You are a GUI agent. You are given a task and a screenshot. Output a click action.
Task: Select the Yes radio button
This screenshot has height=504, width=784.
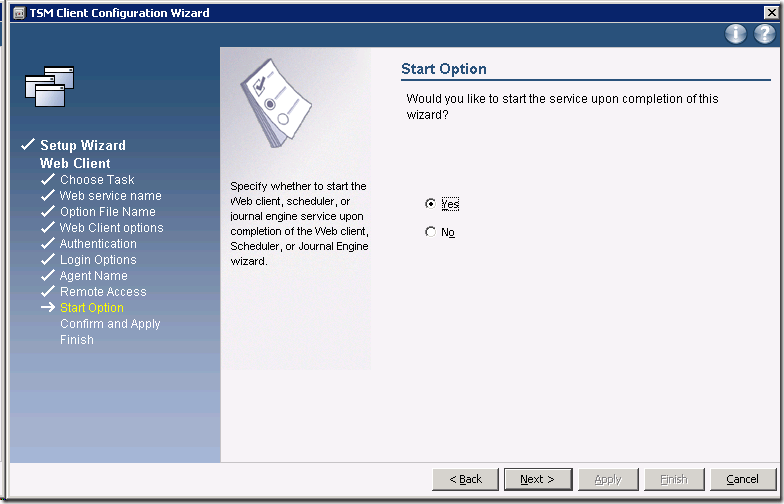[x=431, y=204]
